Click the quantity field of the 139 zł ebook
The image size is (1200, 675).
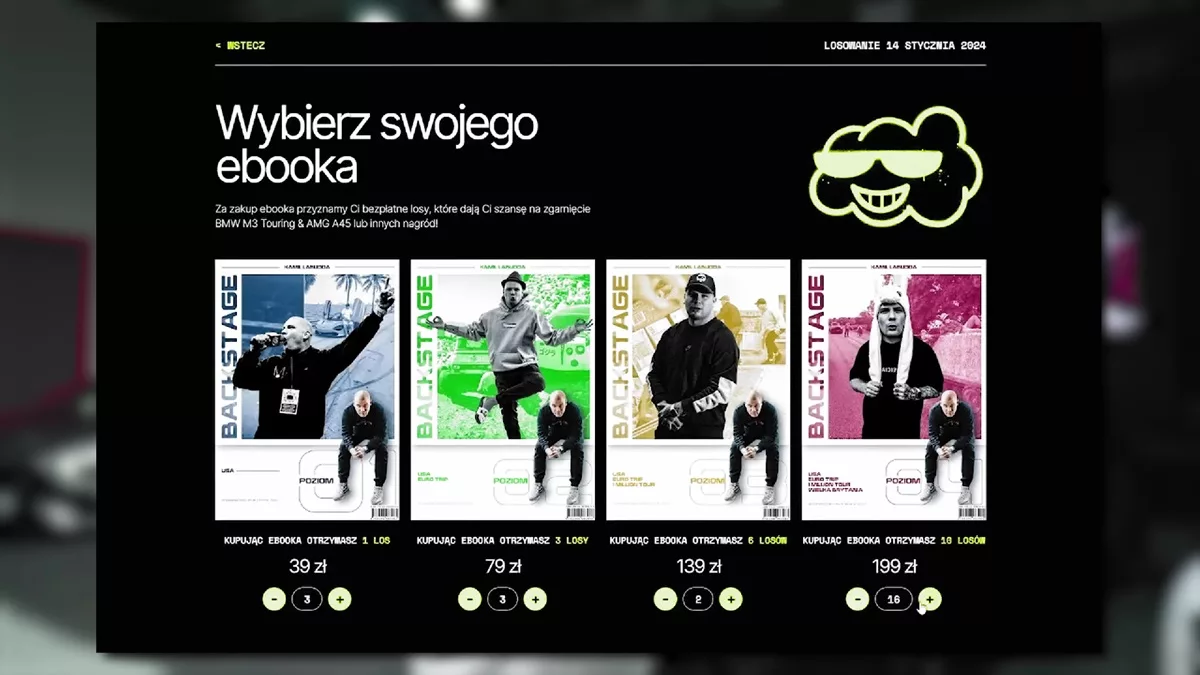[x=698, y=599]
